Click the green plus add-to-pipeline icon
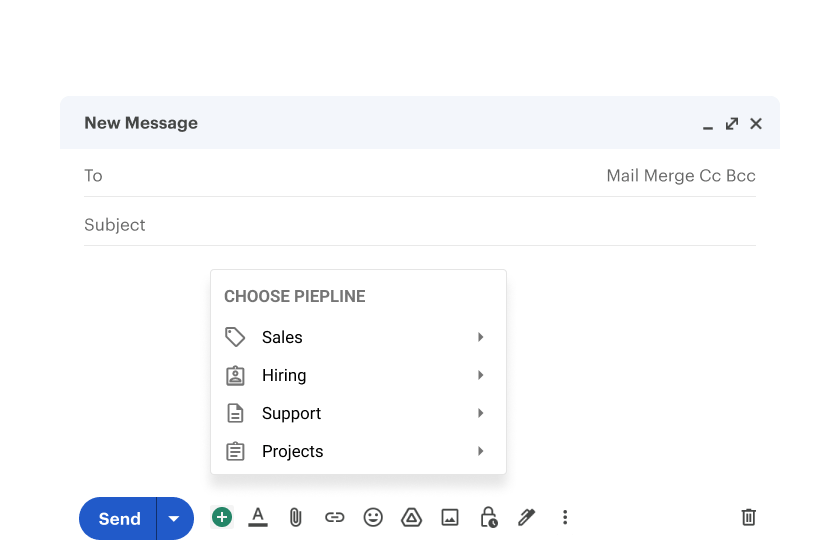840x552 pixels. 222,517
